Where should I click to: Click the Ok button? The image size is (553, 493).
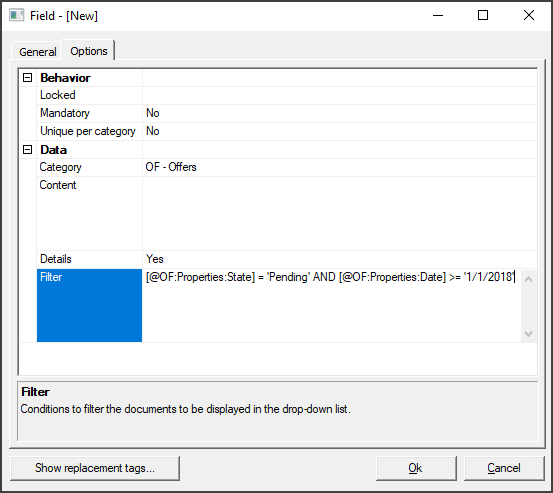click(x=416, y=468)
